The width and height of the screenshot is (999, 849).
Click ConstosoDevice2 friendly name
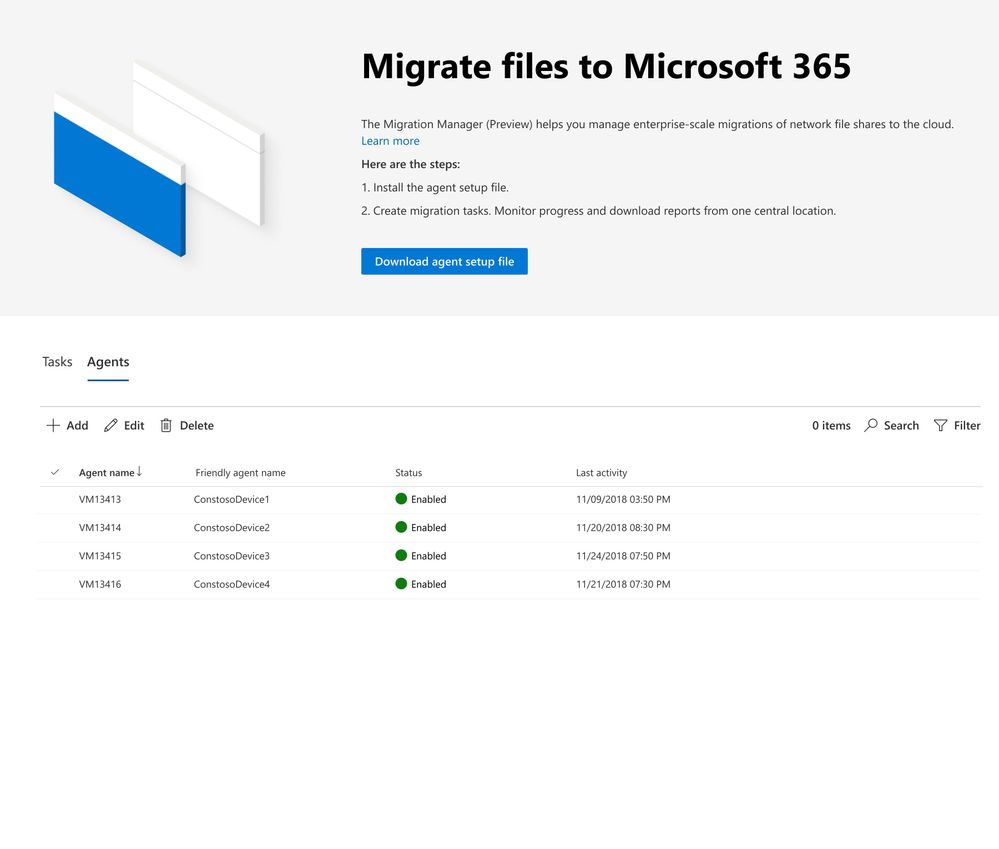coord(232,527)
